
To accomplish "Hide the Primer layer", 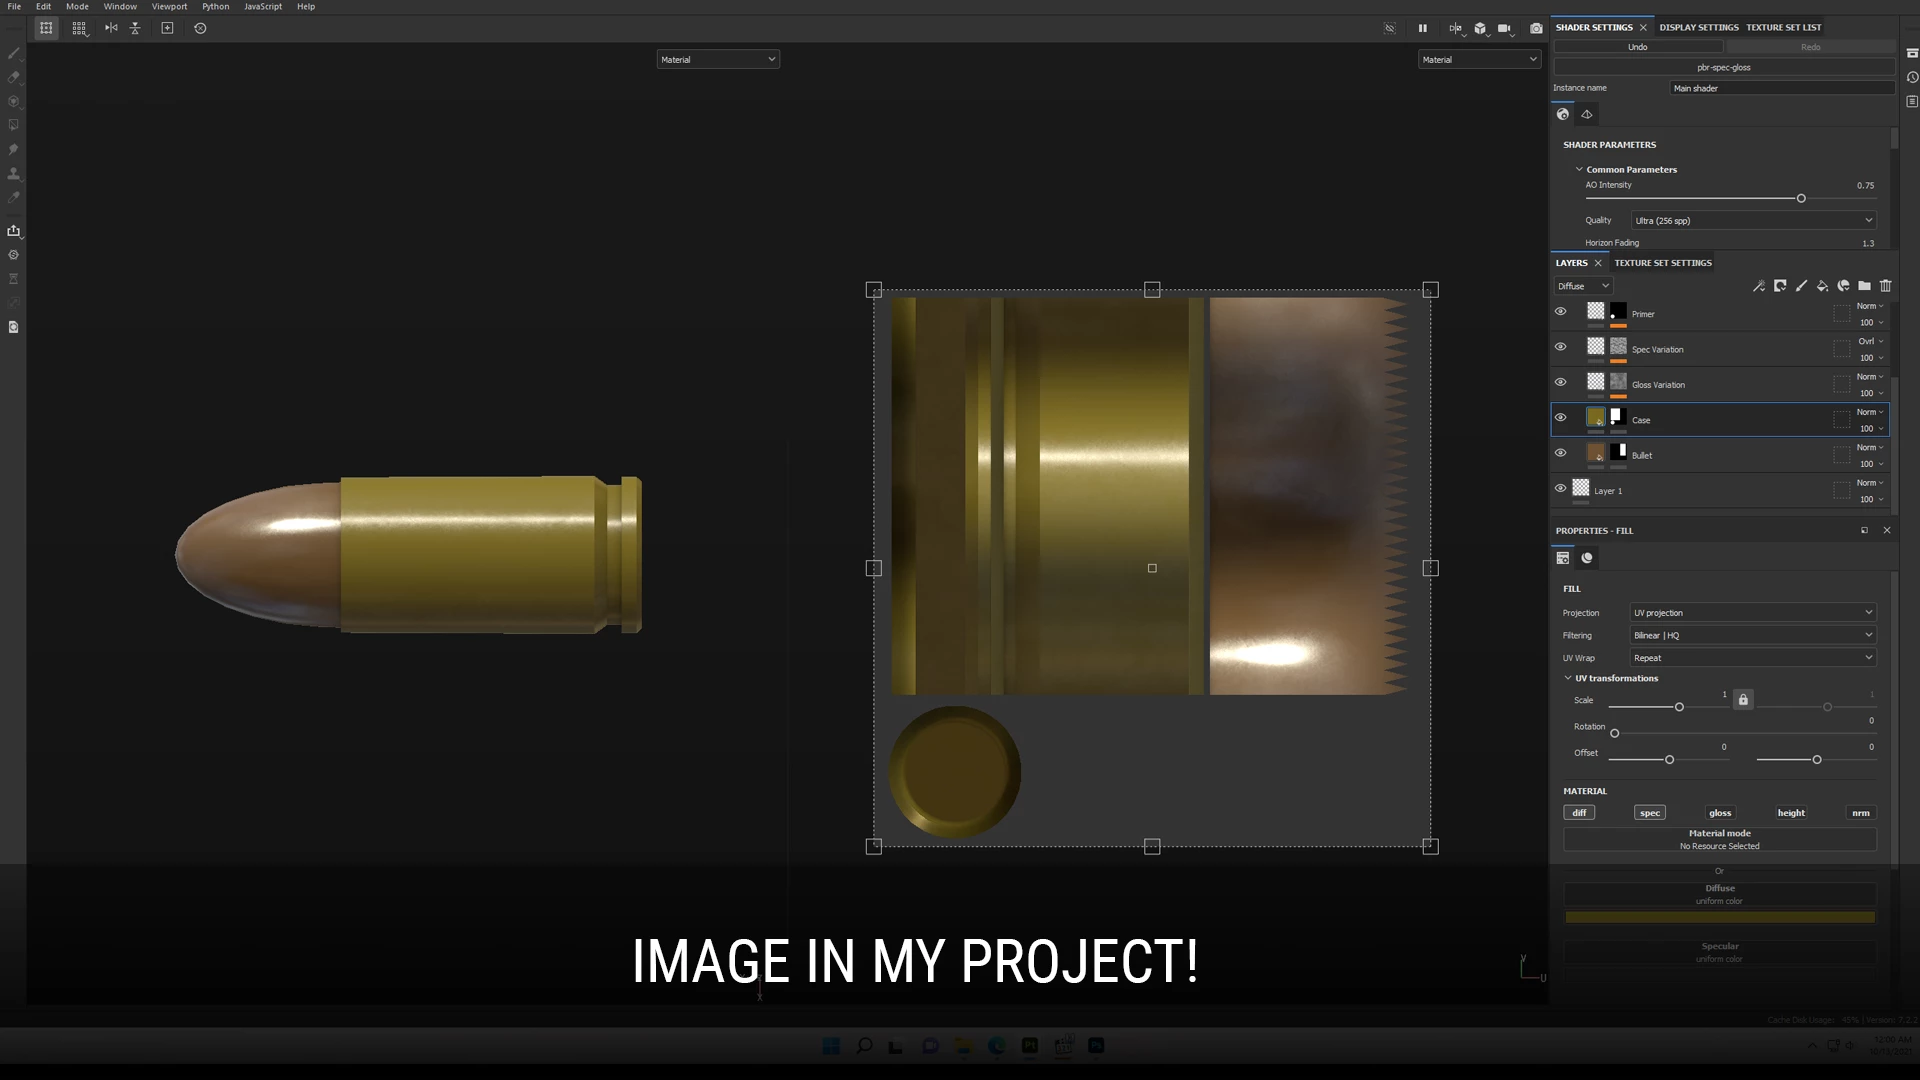I will click(1560, 312).
